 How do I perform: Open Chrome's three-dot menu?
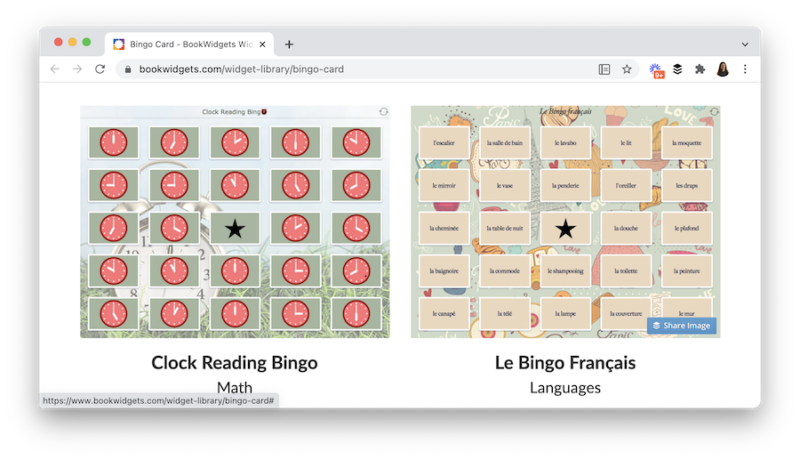(745, 69)
